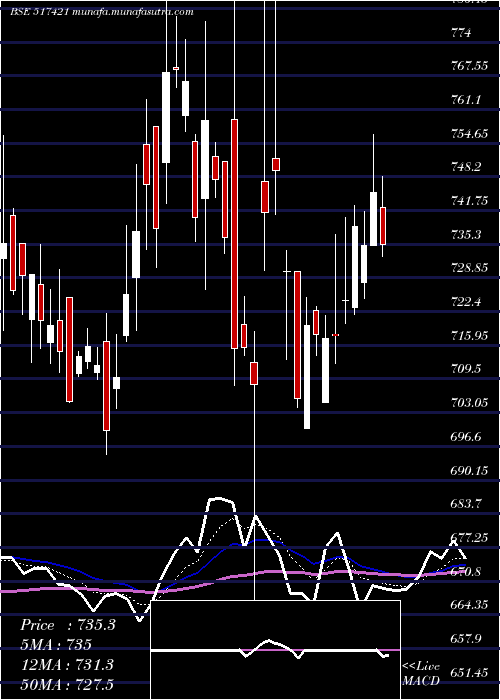Click the 728.85 price axis label
The image size is (500, 700).
tap(469, 268)
